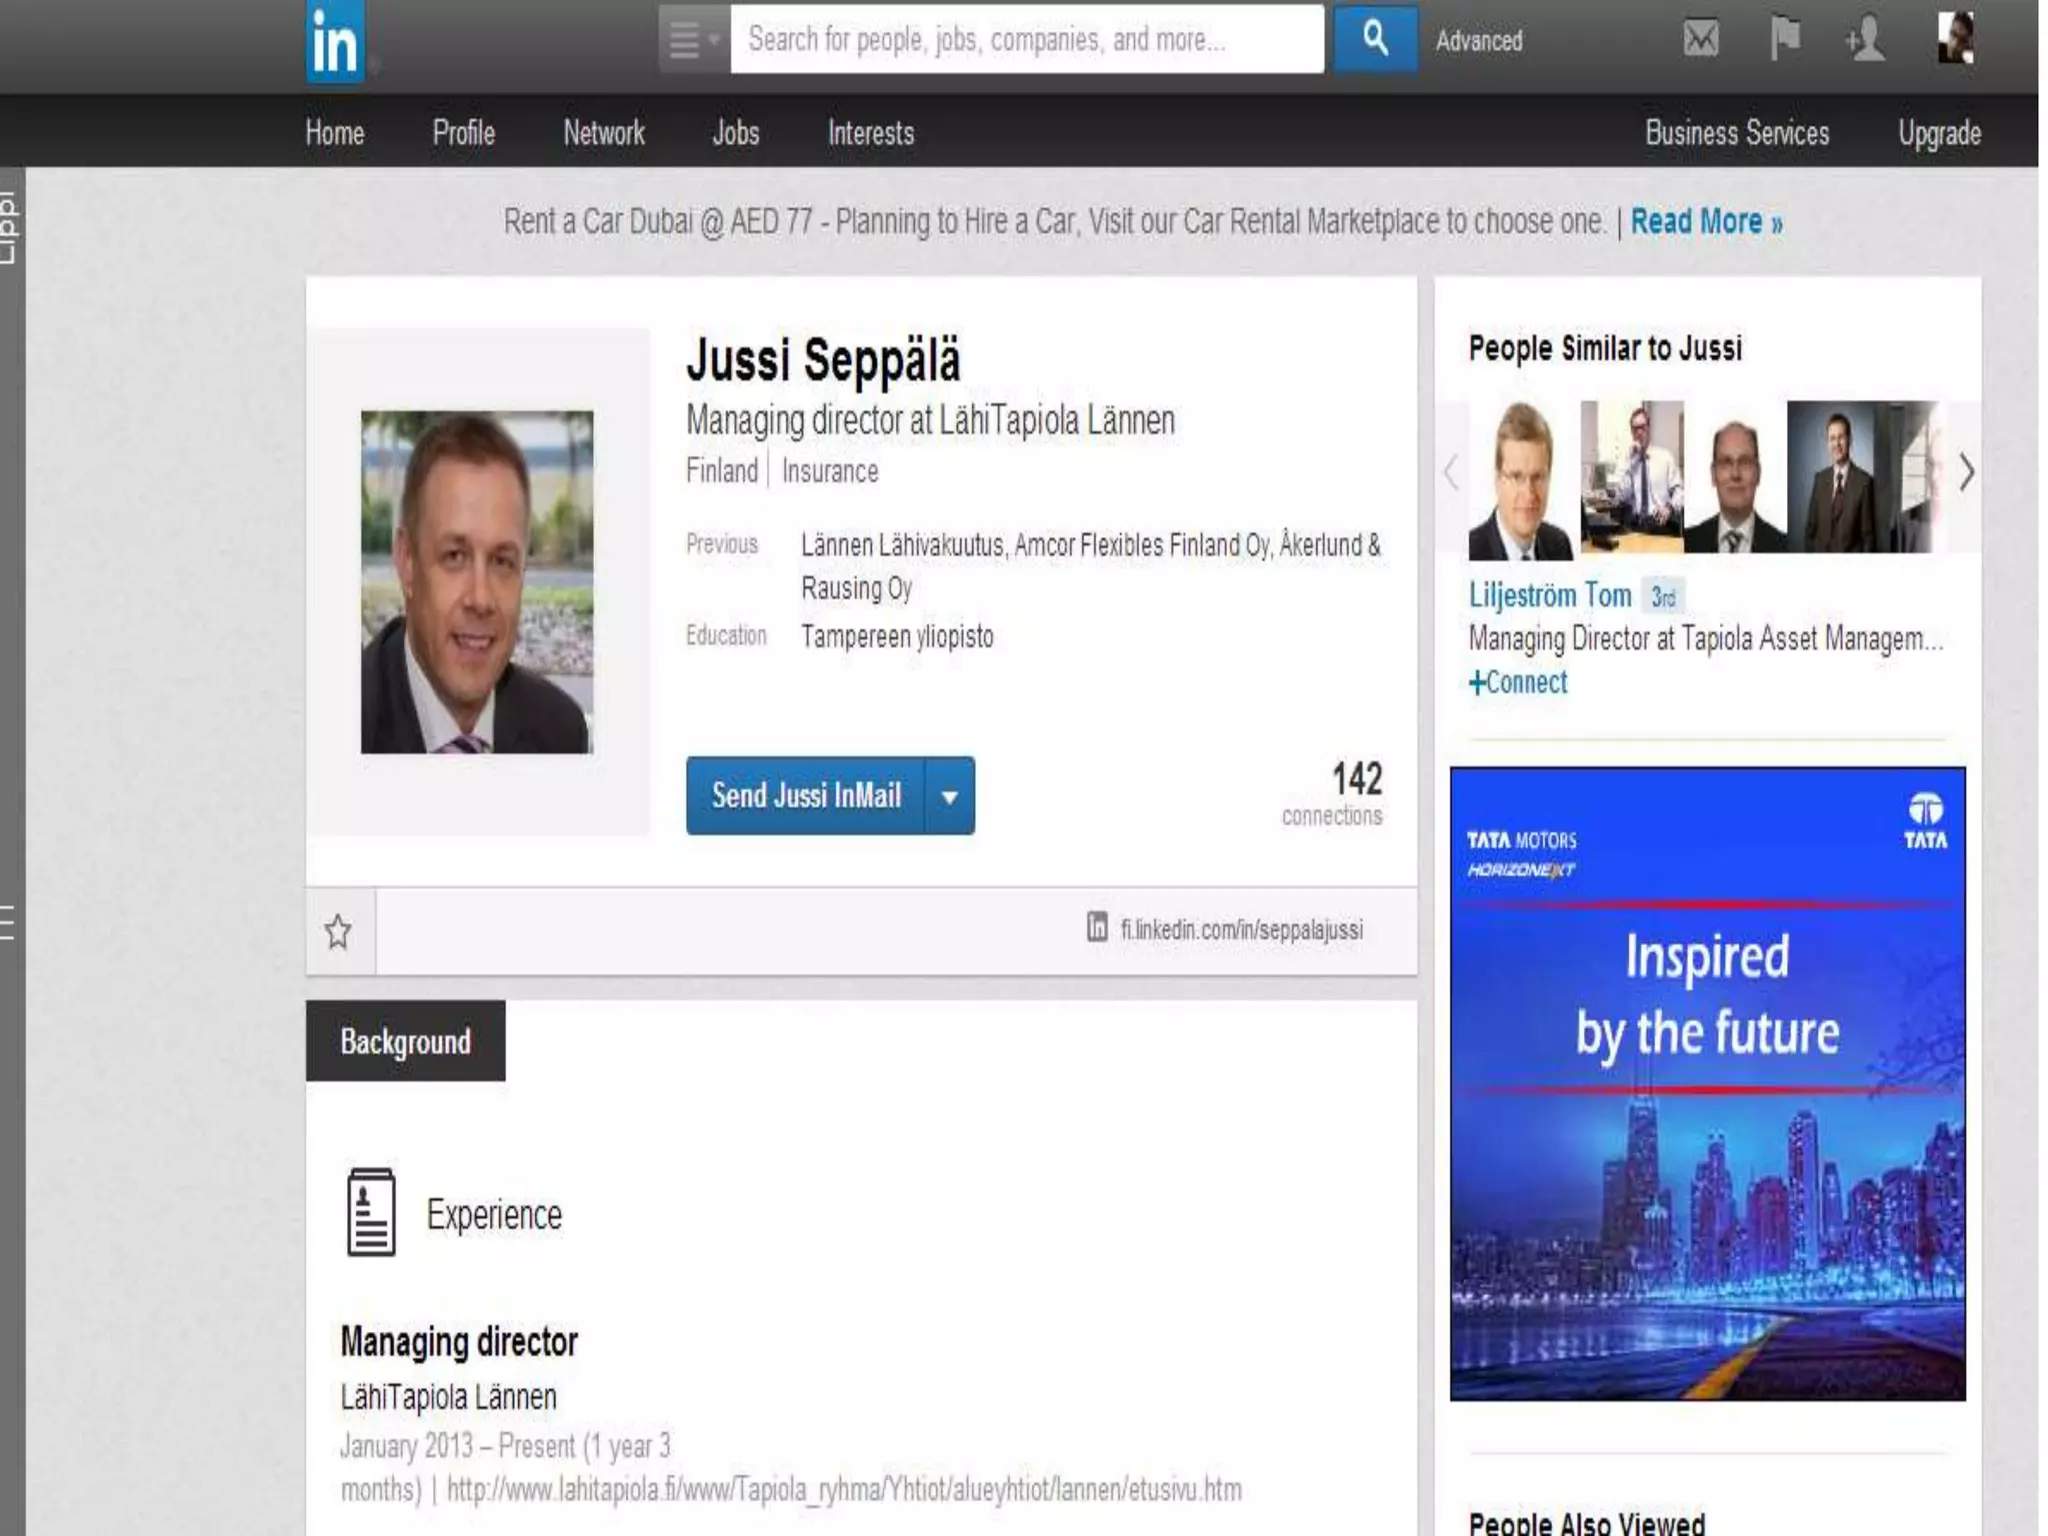2048x1536 pixels.
Task: Open the Interests menu
Action: (x=871, y=133)
